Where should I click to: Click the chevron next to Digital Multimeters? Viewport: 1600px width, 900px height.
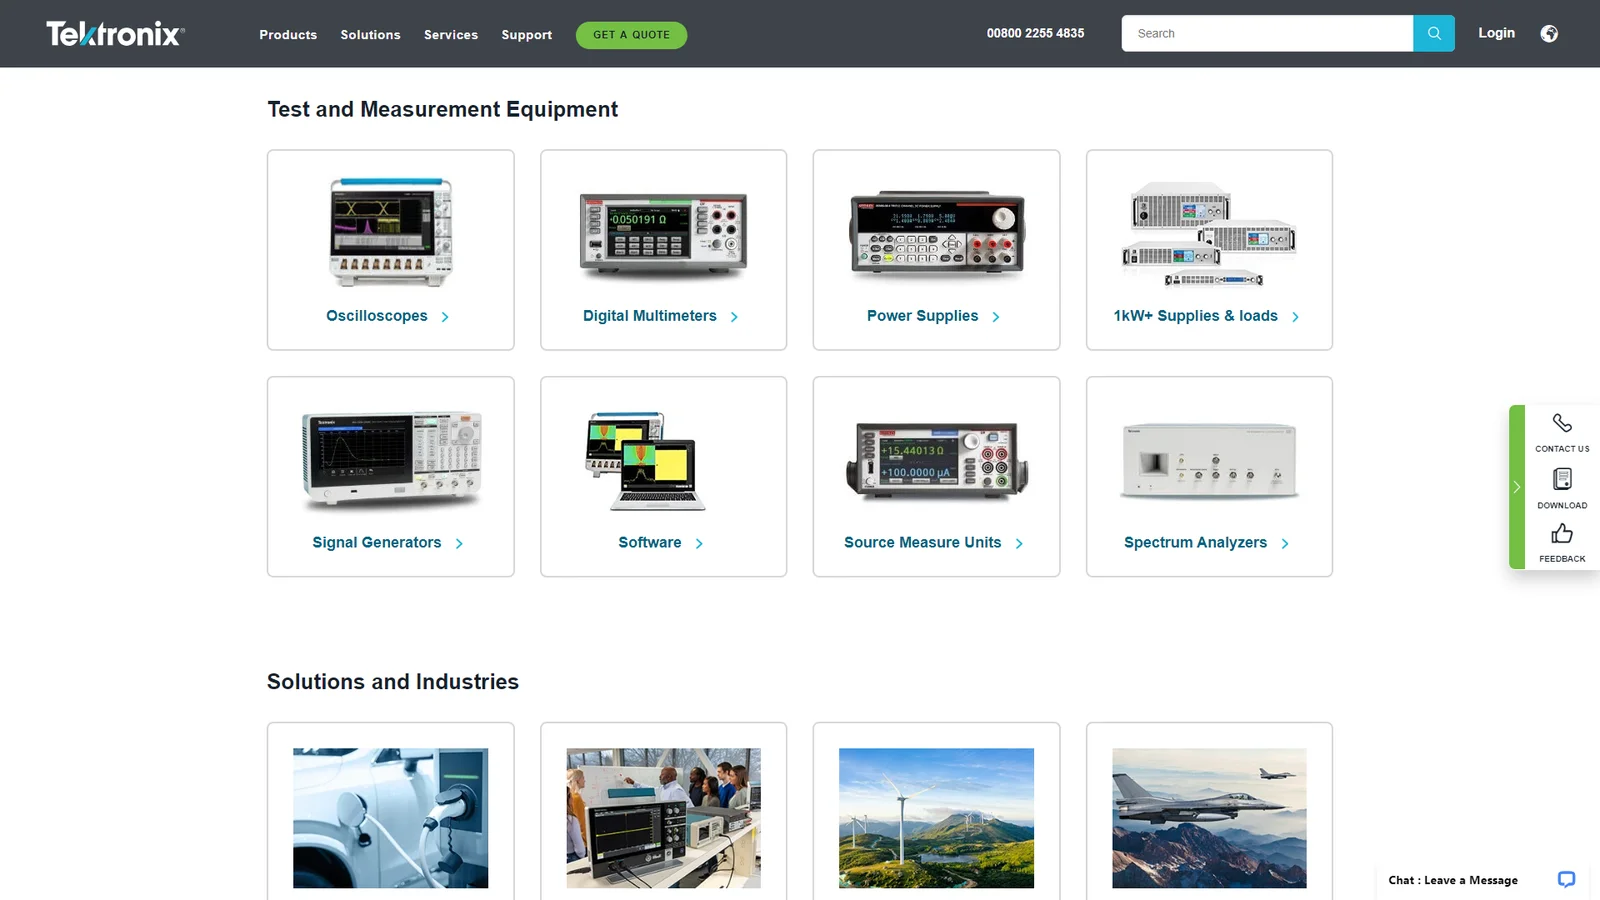[734, 317]
